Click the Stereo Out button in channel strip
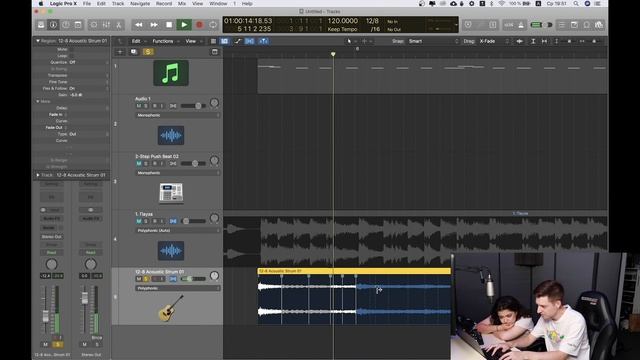Image resolution: width=640 pixels, height=360 pixels. tap(51, 237)
